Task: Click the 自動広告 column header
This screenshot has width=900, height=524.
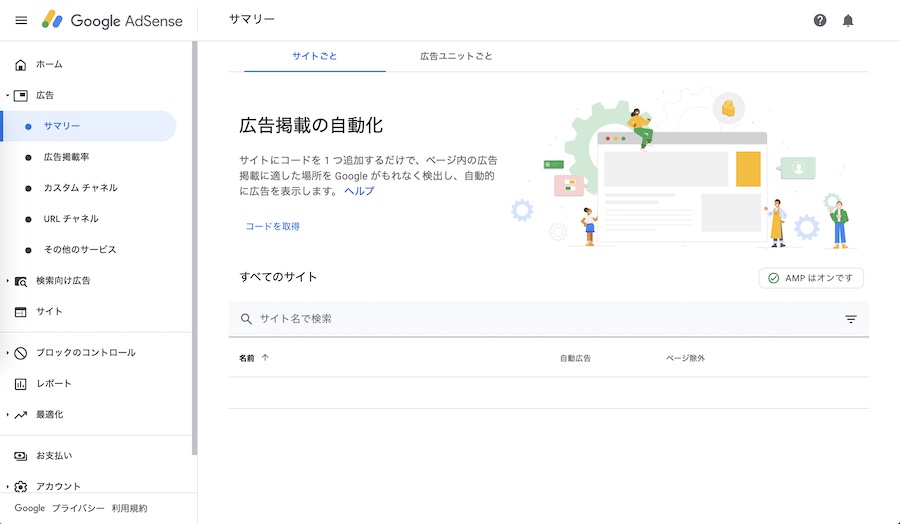Action: coord(576,358)
